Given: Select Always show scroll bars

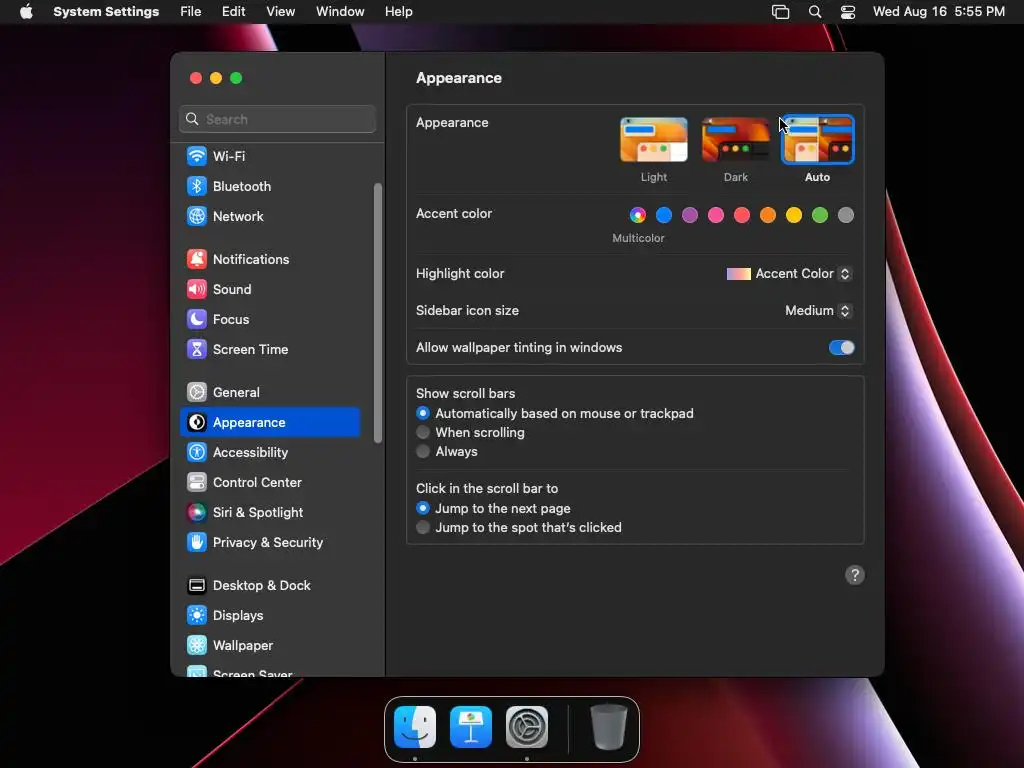Looking at the screenshot, I should pyautogui.click(x=423, y=451).
